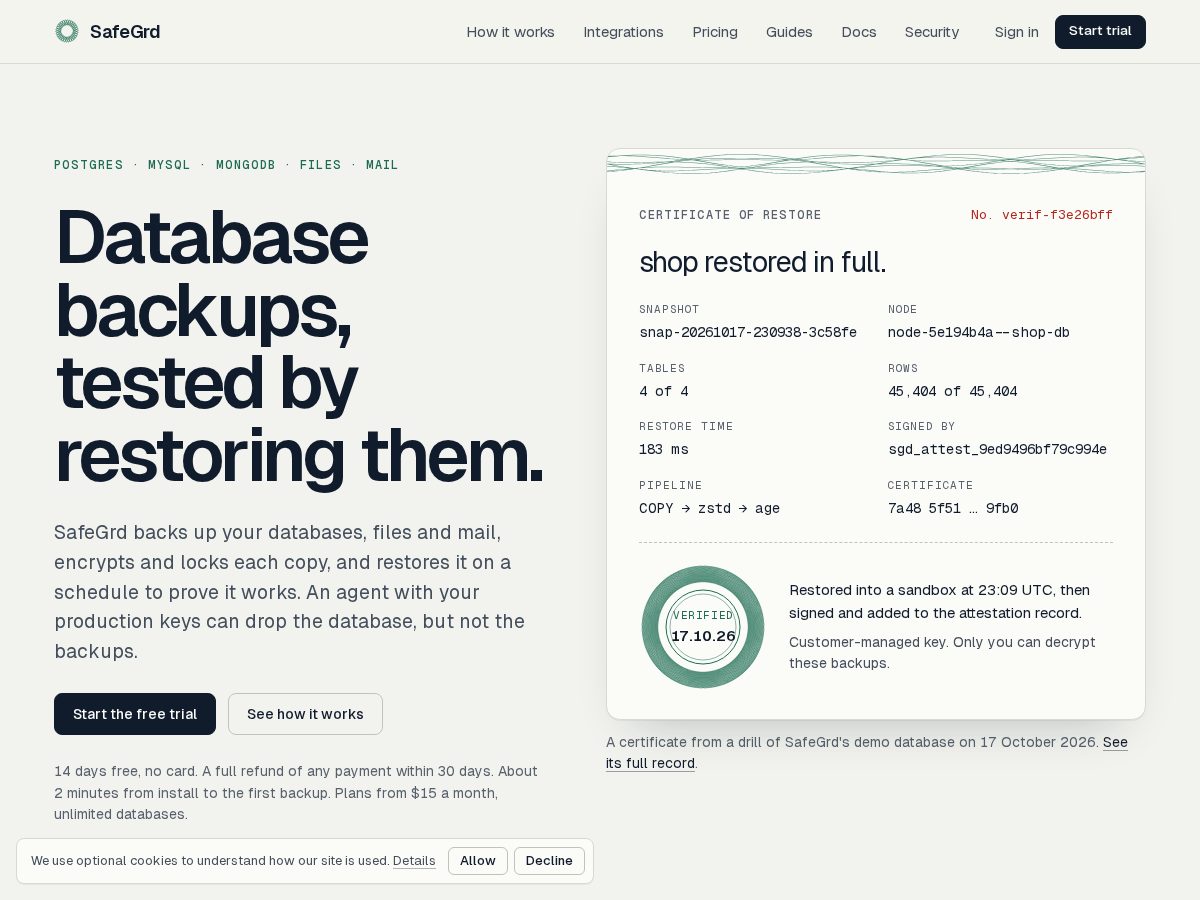Click the rows value 45,404 of 45,404
Screen dimensions: 1200x900
[x=953, y=391]
